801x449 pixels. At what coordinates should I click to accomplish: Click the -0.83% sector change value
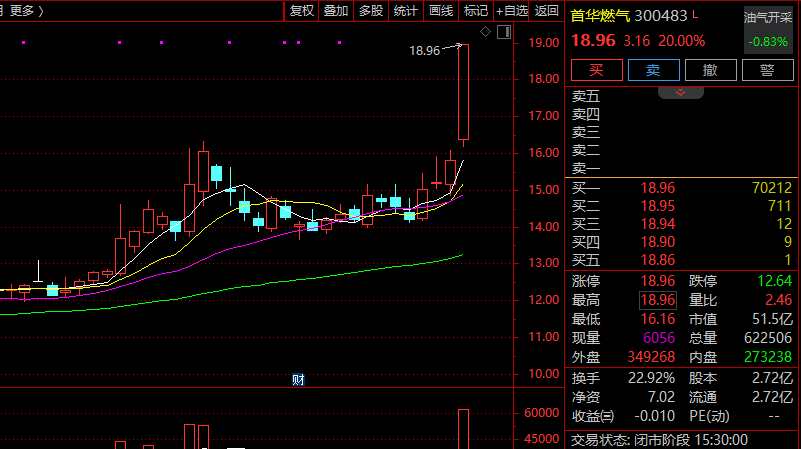(x=768, y=42)
